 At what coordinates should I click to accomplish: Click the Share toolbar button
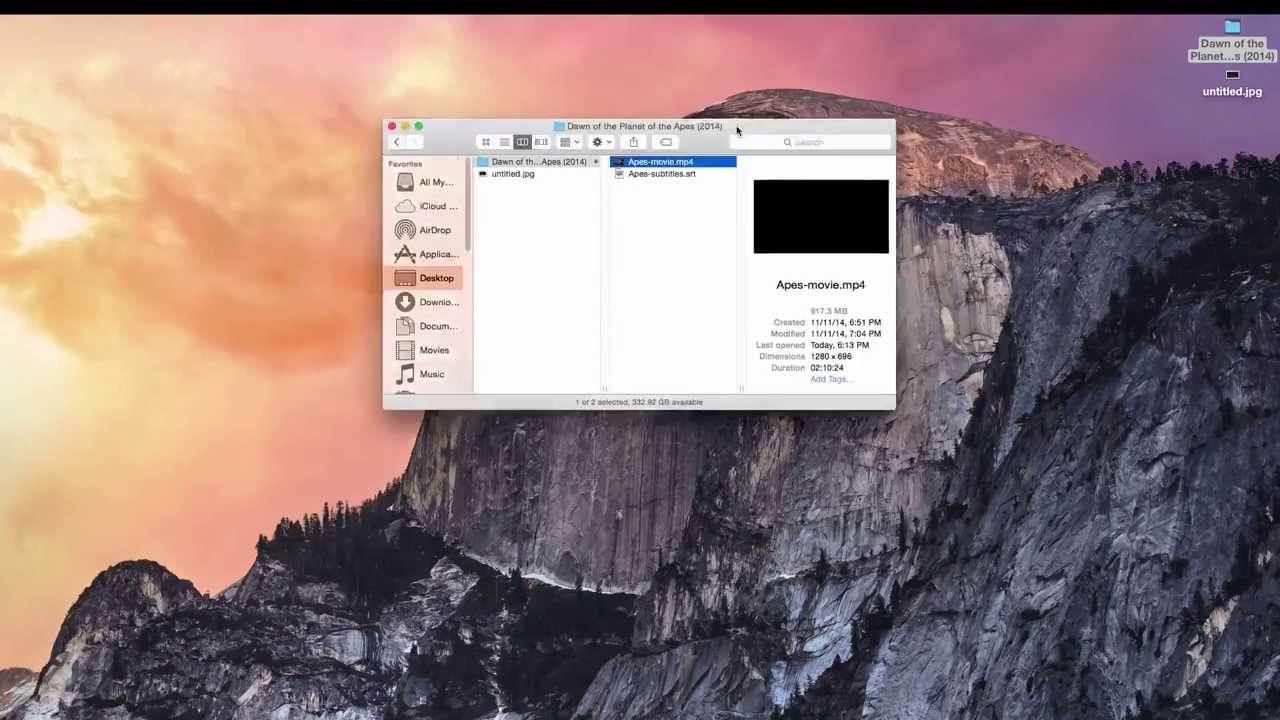pos(633,142)
